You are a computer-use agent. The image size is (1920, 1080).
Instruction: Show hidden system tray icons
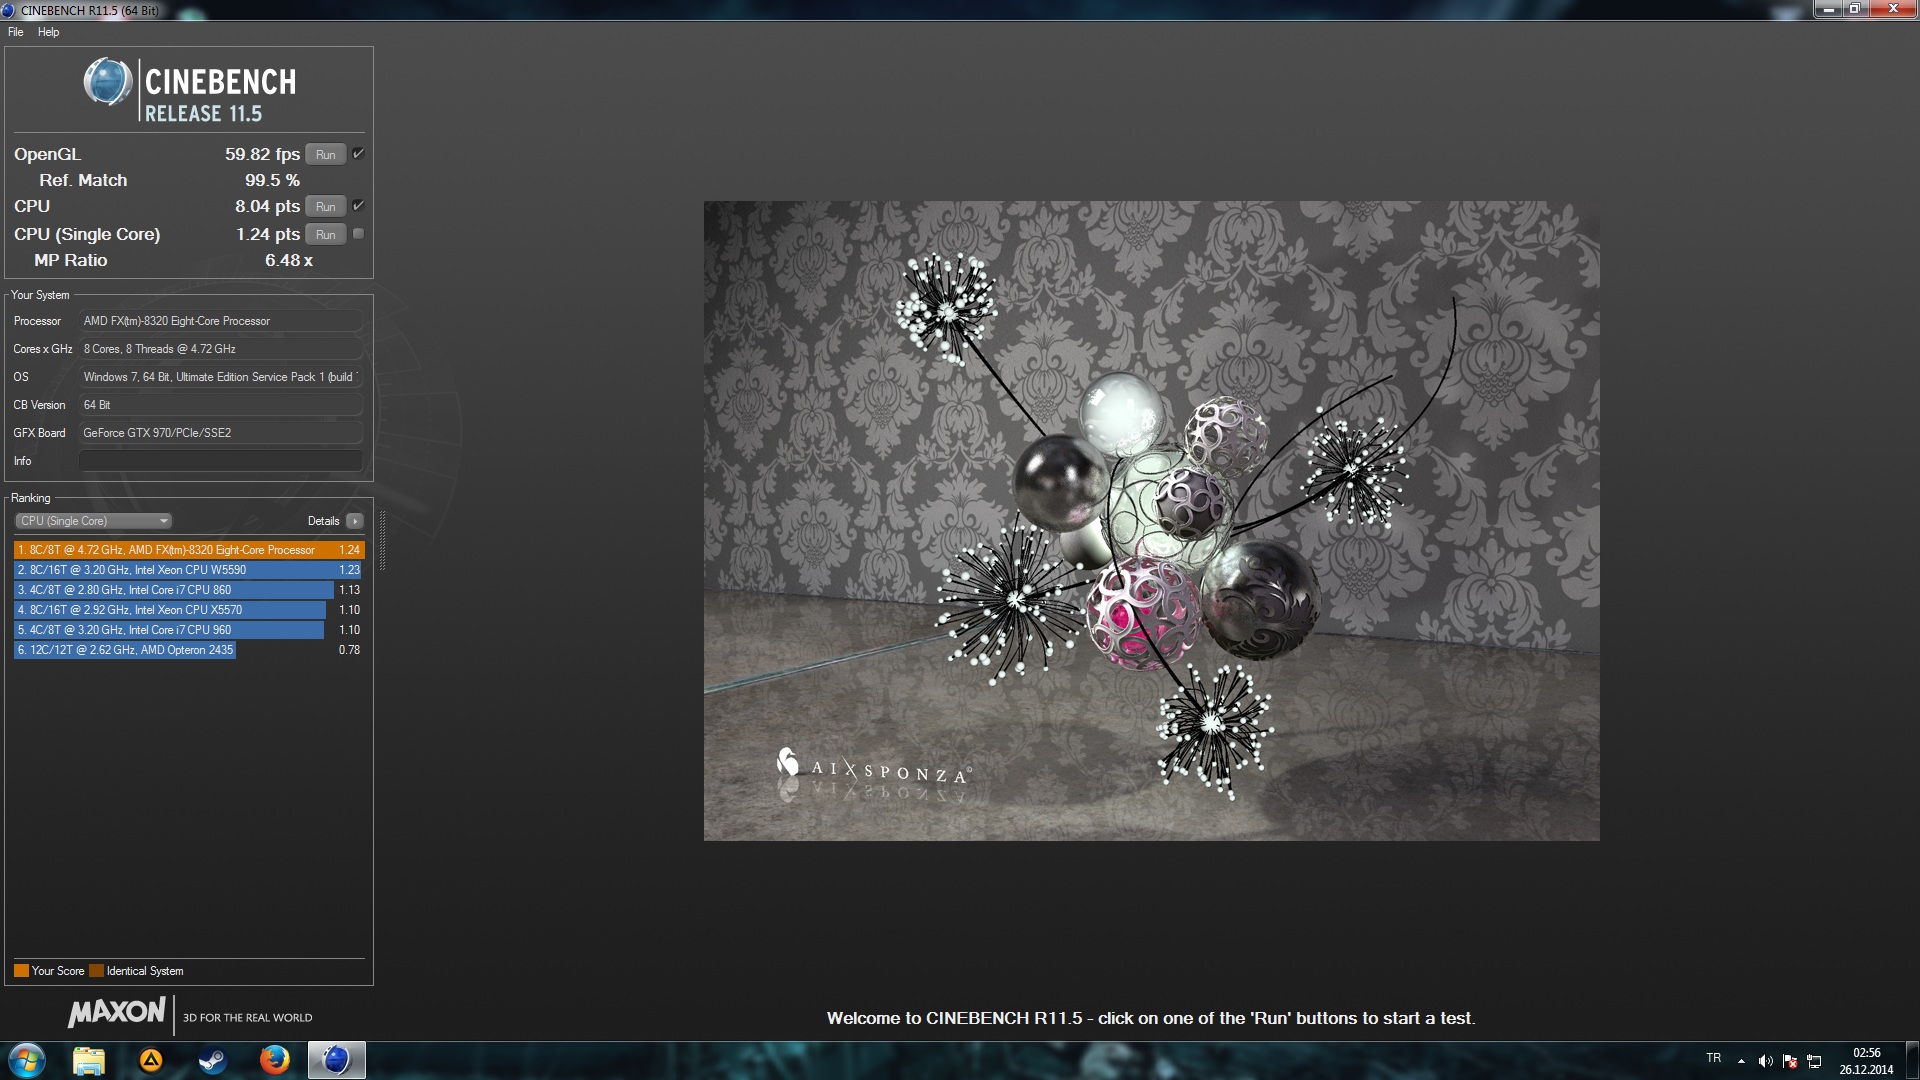pyautogui.click(x=1741, y=1061)
